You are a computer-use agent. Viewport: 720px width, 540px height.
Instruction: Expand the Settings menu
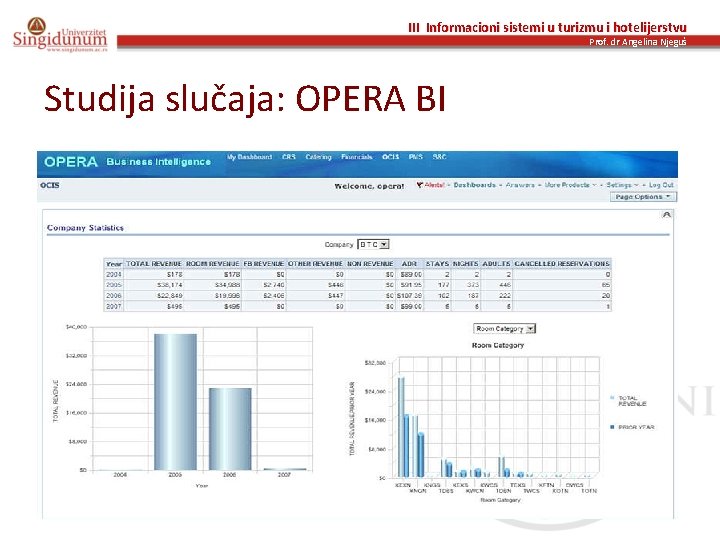[x=622, y=185]
